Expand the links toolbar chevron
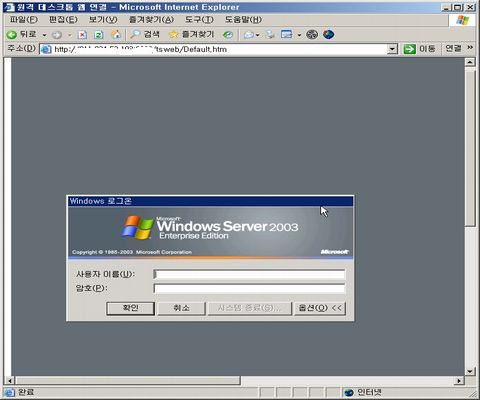480x400 pixels. [470, 48]
